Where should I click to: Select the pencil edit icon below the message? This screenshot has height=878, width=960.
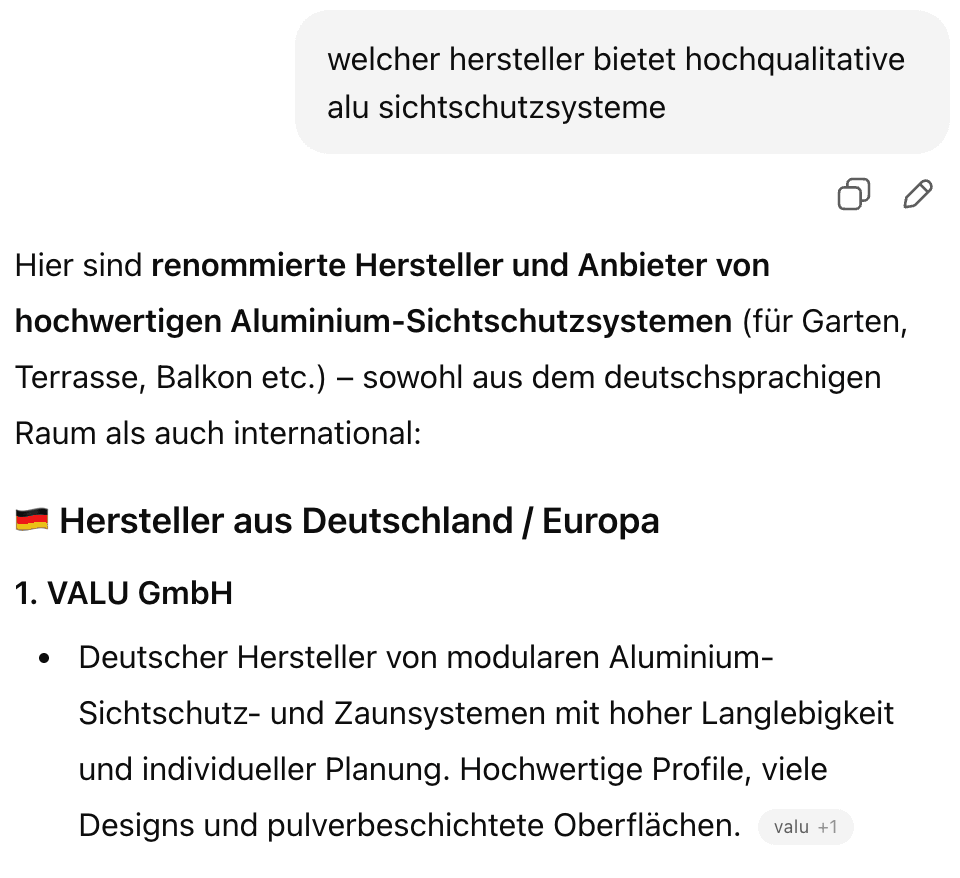click(917, 194)
